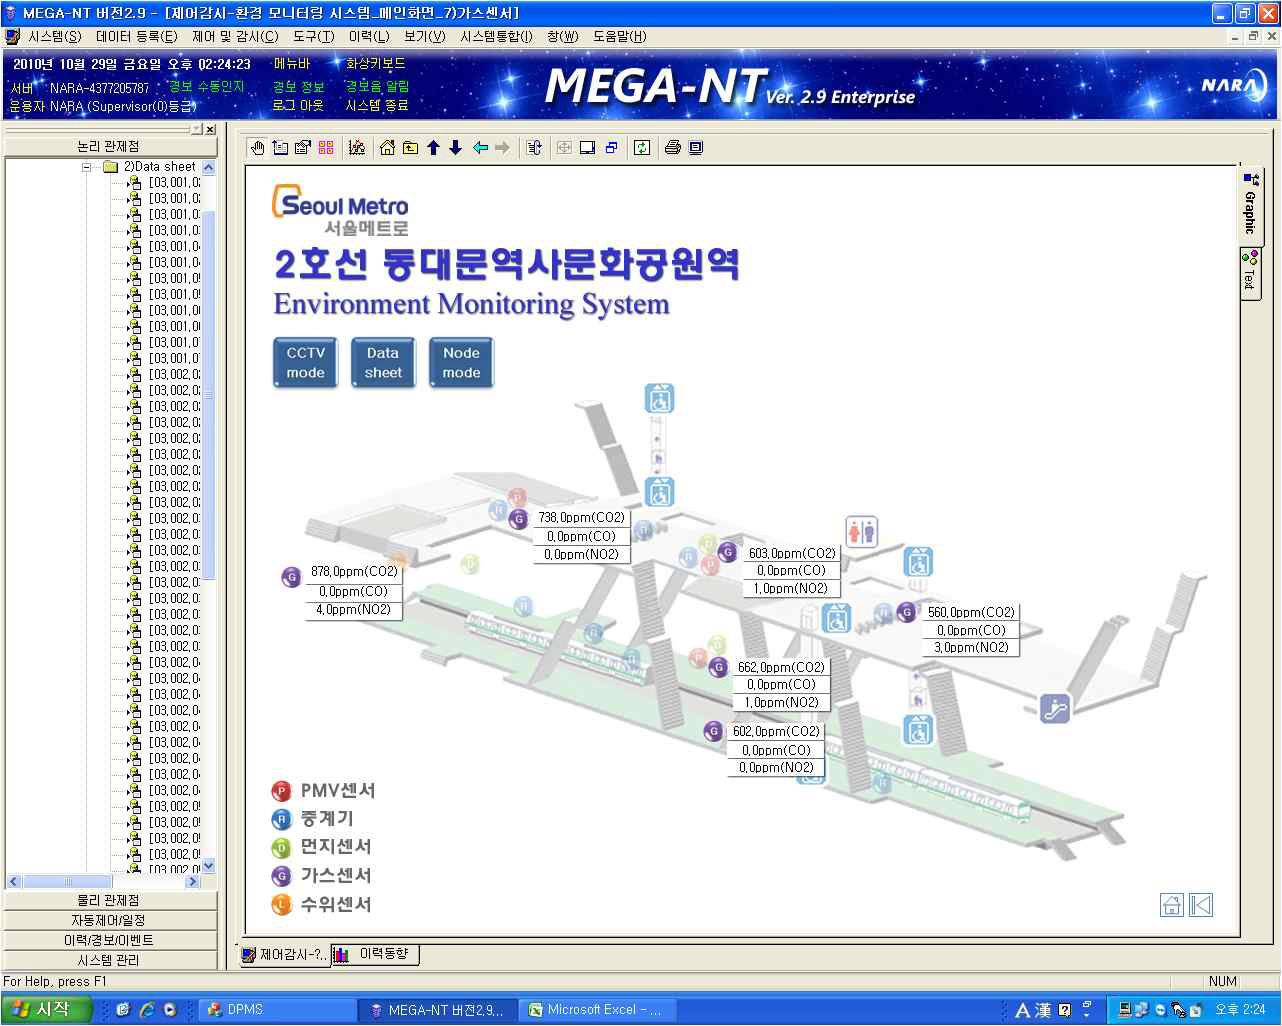Viewport: 1282px width, 1026px height.
Task: Click the home icon at bottom right of map
Action: point(1172,905)
